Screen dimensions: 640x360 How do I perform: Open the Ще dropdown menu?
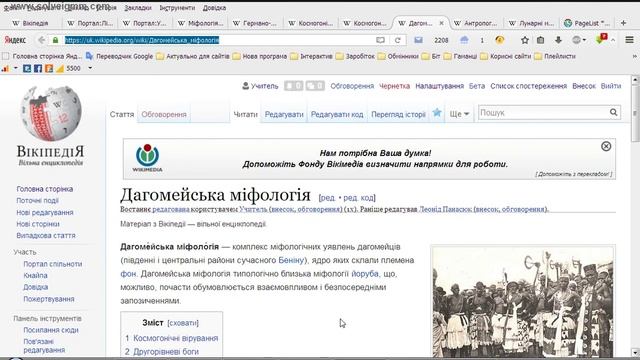pyautogui.click(x=459, y=114)
